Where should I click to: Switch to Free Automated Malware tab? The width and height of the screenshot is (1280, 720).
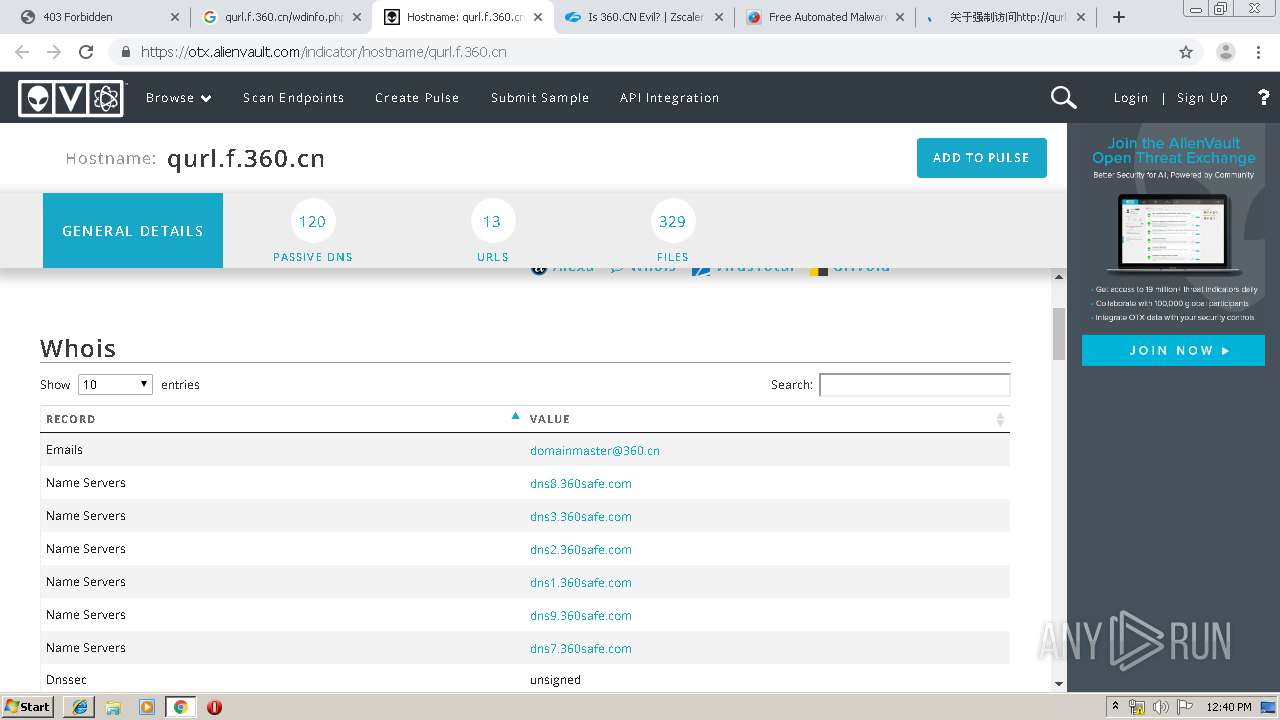click(826, 17)
